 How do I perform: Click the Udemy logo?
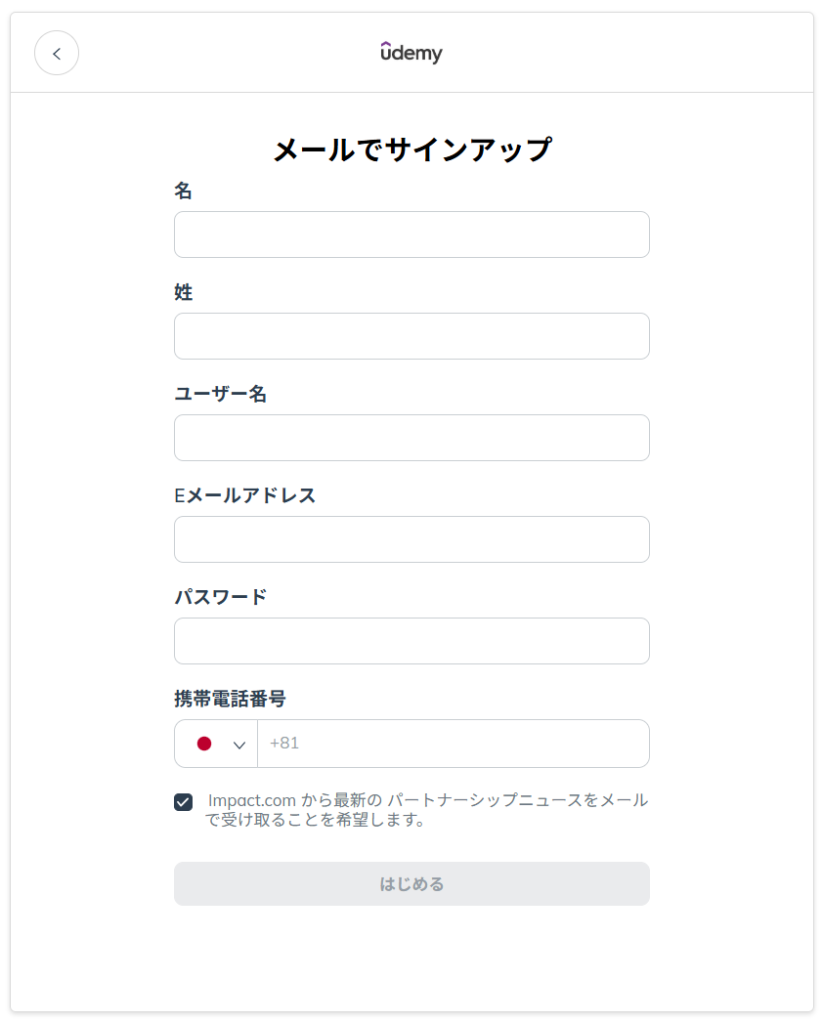[411, 53]
